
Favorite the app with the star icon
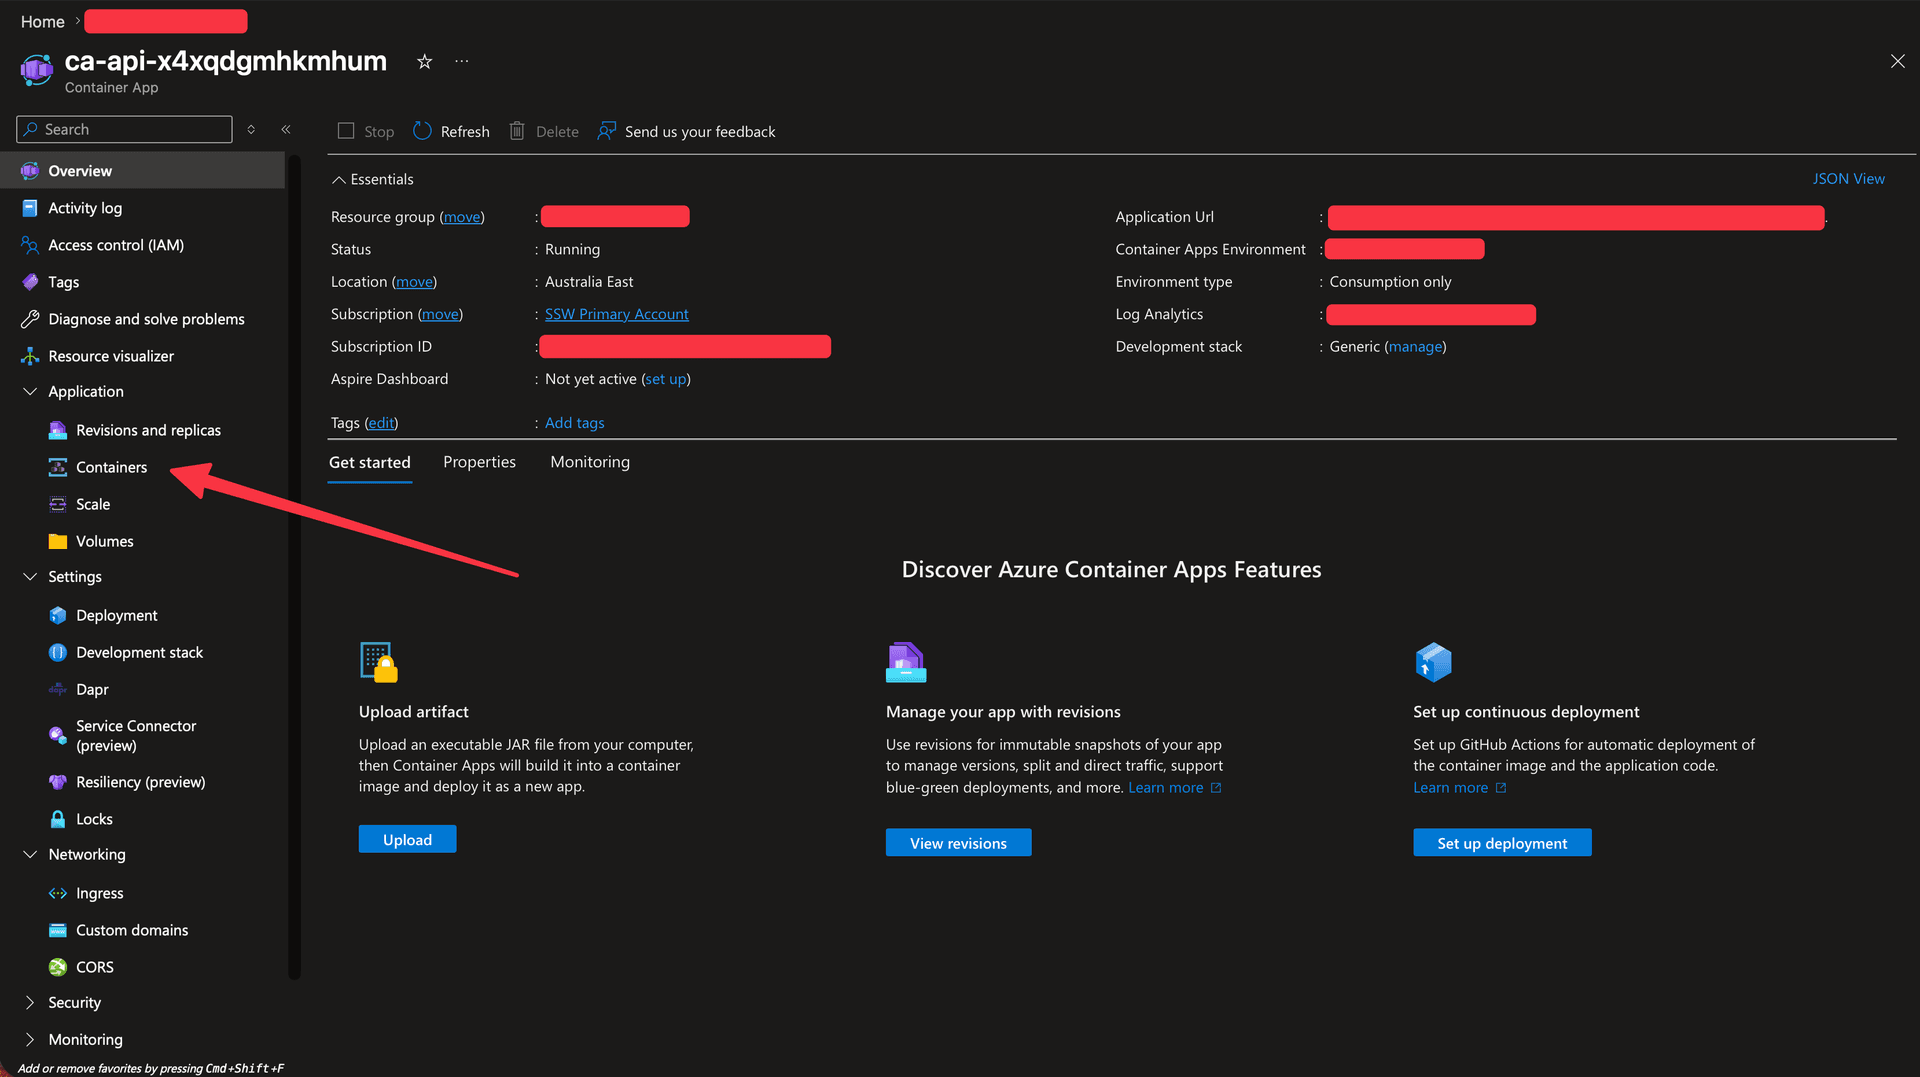(424, 62)
